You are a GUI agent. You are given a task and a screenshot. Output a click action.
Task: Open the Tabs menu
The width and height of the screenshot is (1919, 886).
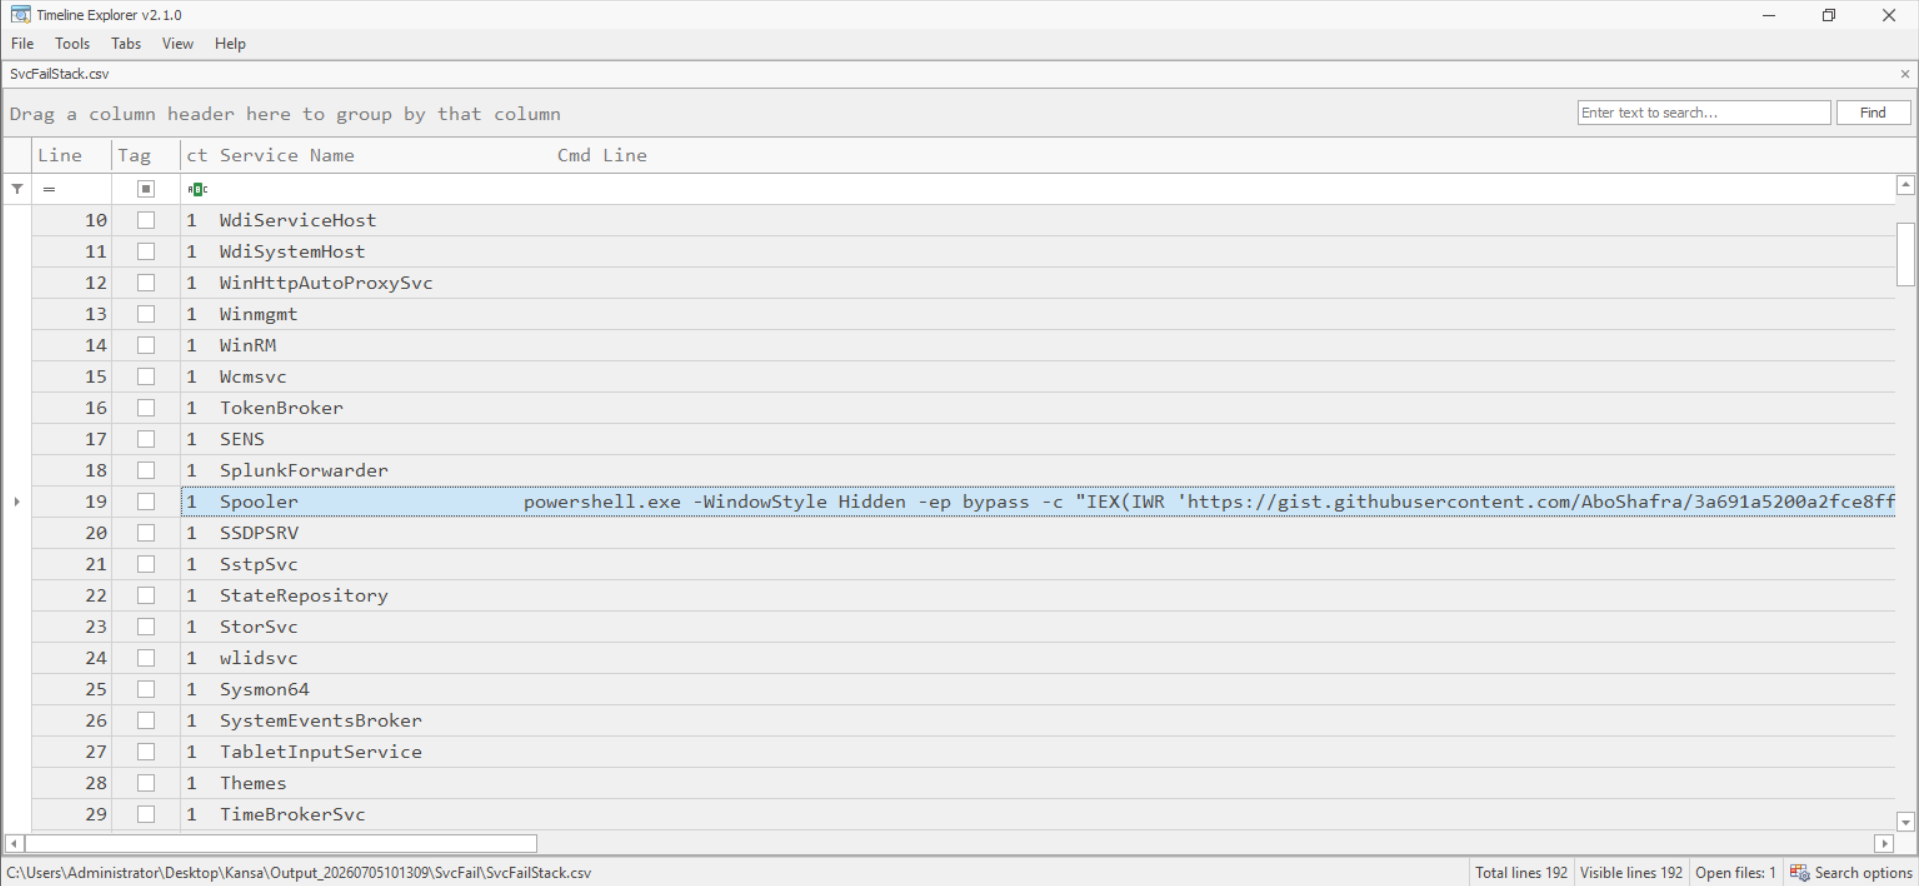(x=126, y=43)
